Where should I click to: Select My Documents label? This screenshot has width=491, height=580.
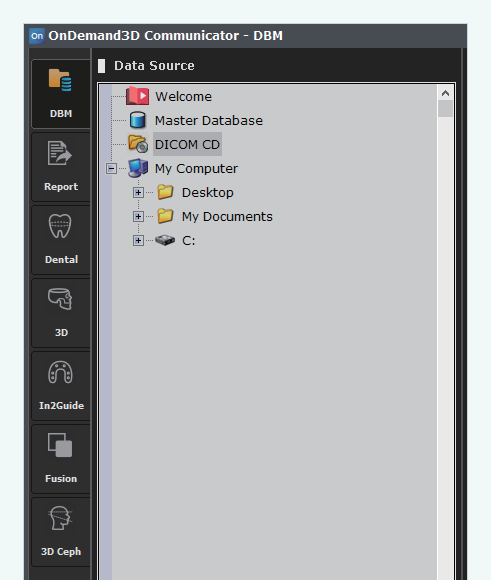tap(227, 217)
